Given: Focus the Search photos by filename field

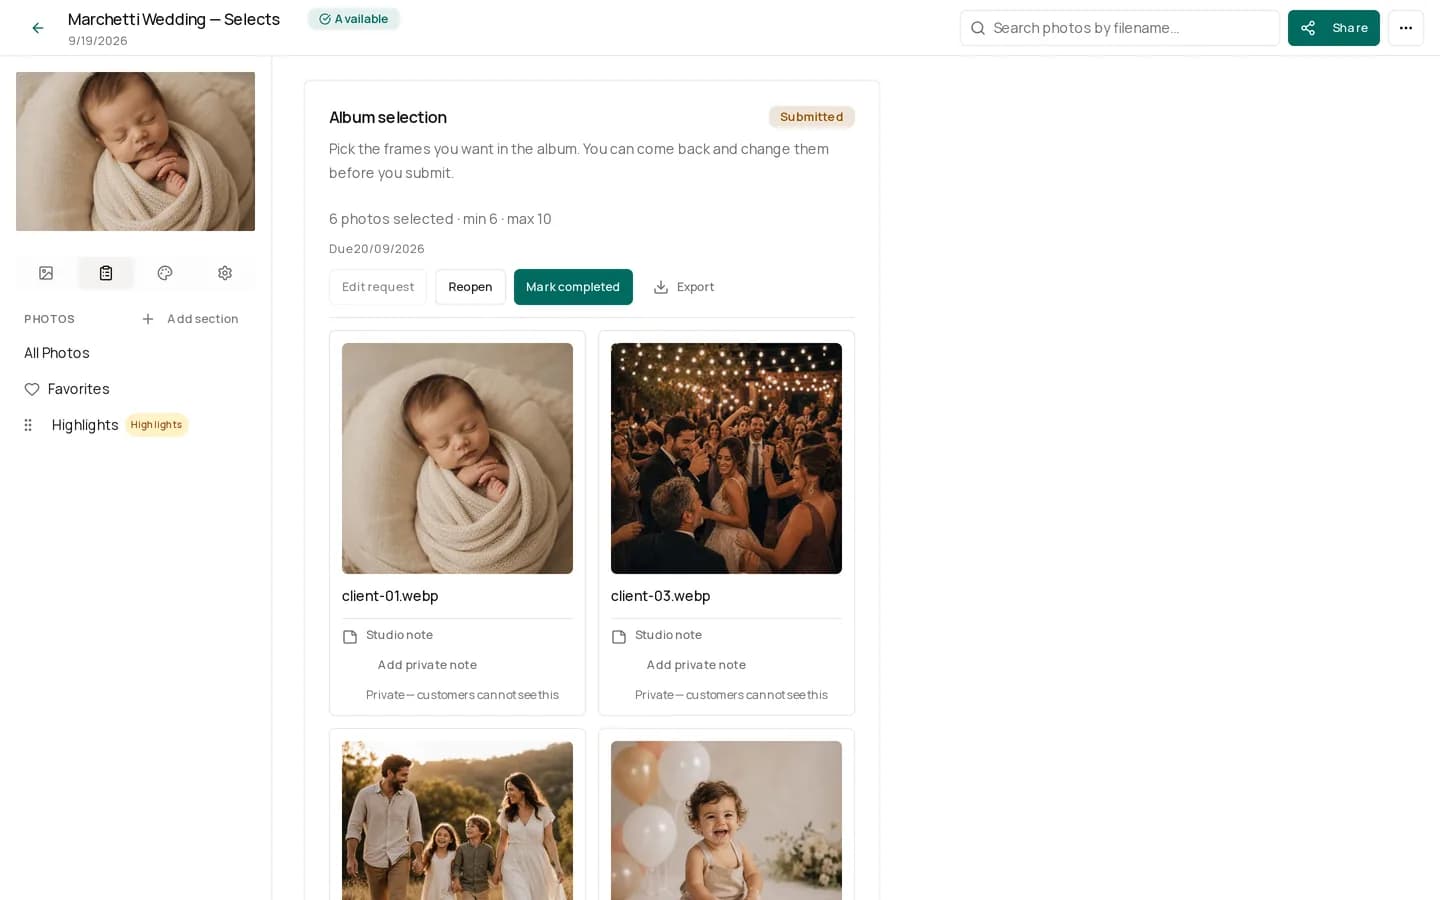Looking at the screenshot, I should click(1120, 28).
